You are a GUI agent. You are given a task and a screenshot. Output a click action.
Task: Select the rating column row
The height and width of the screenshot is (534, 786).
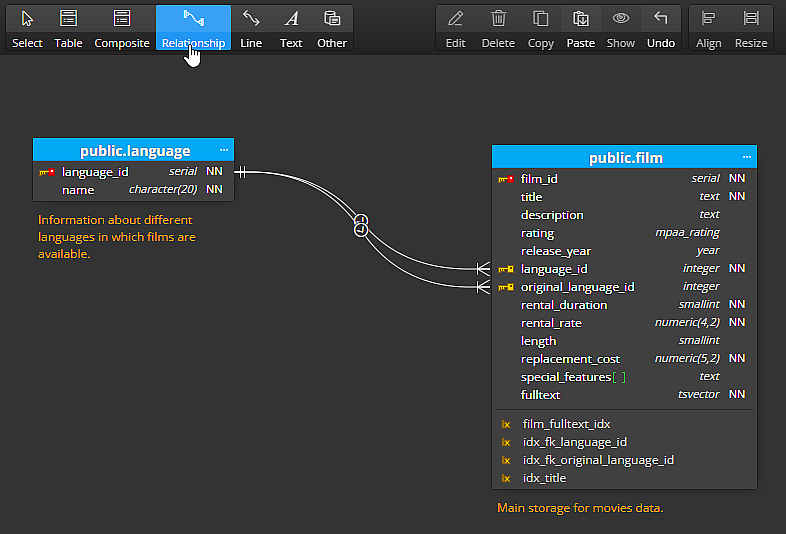click(625, 233)
